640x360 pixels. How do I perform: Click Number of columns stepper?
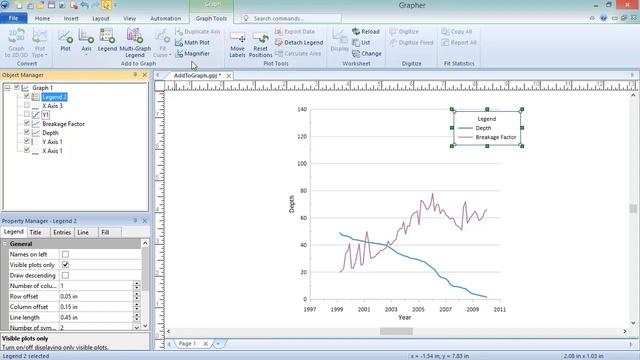pos(137,286)
